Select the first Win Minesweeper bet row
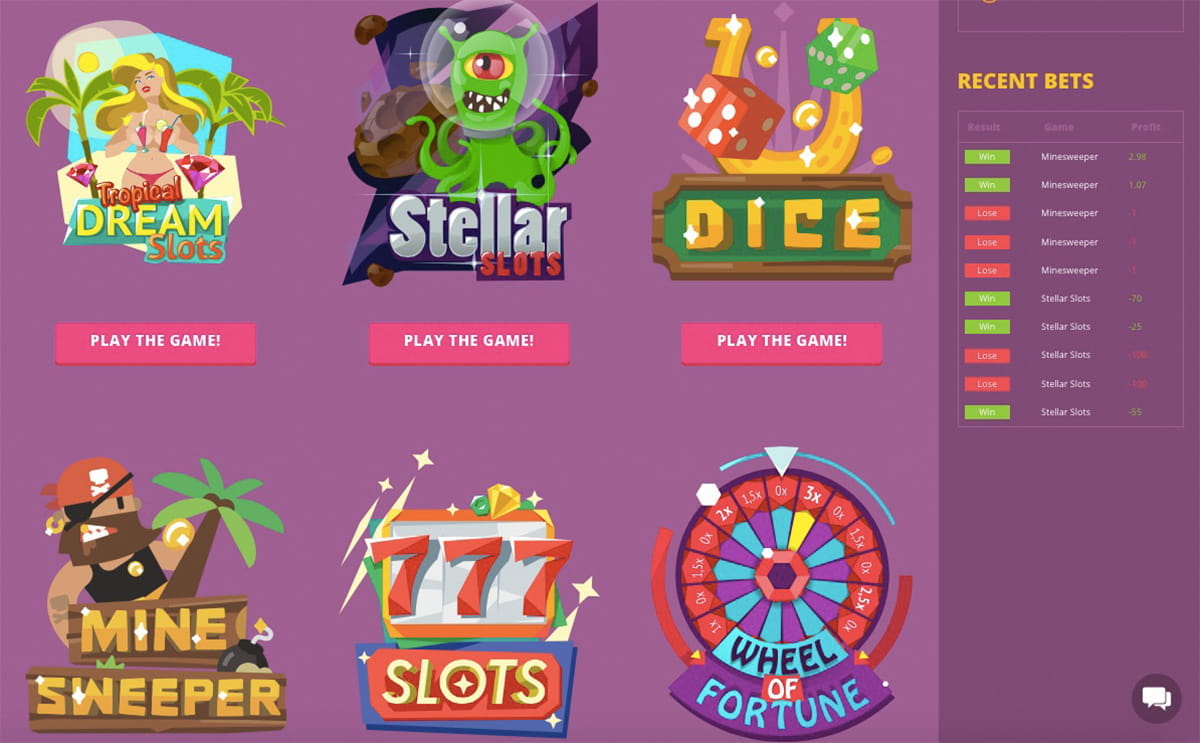Screen dimensions: 1200x743 coord(1070,157)
